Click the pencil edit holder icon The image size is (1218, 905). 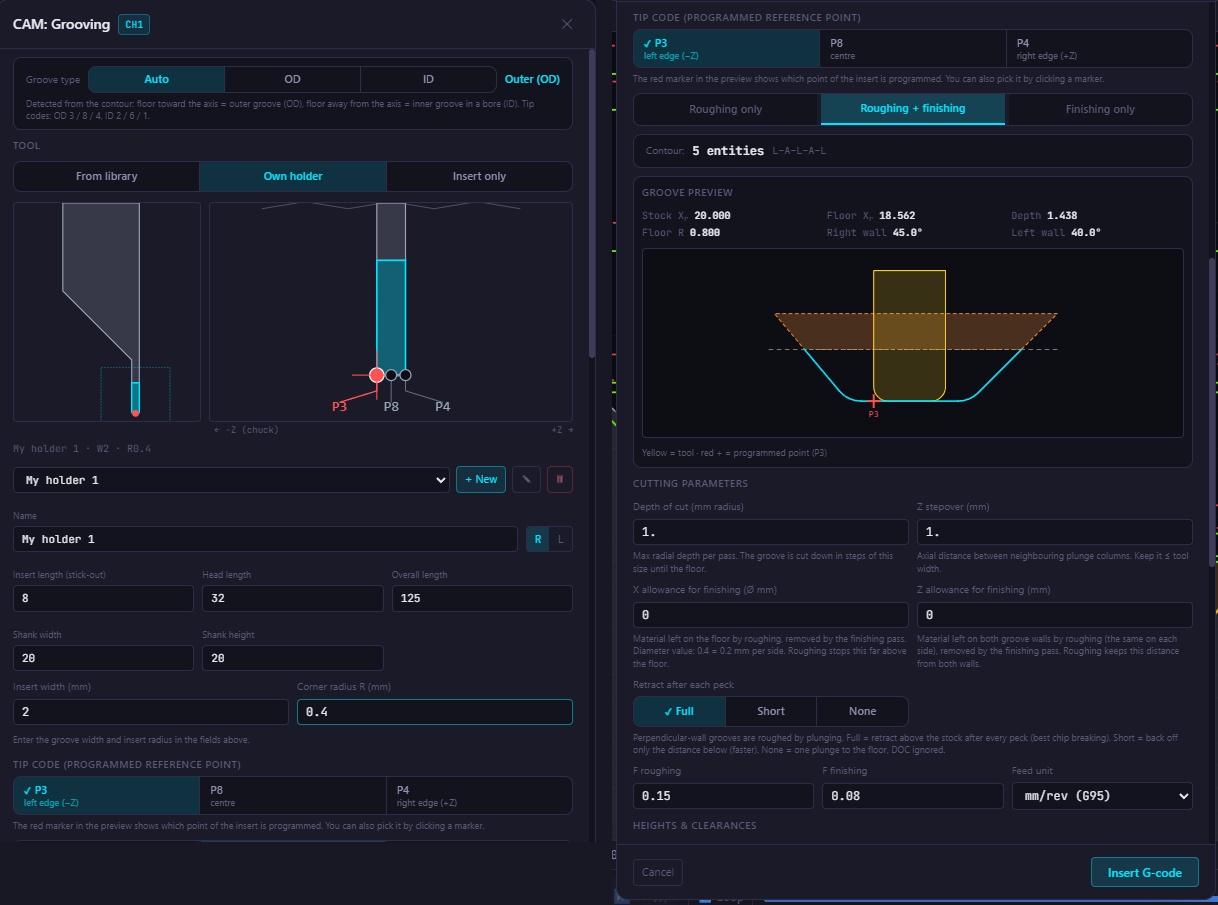click(526, 479)
